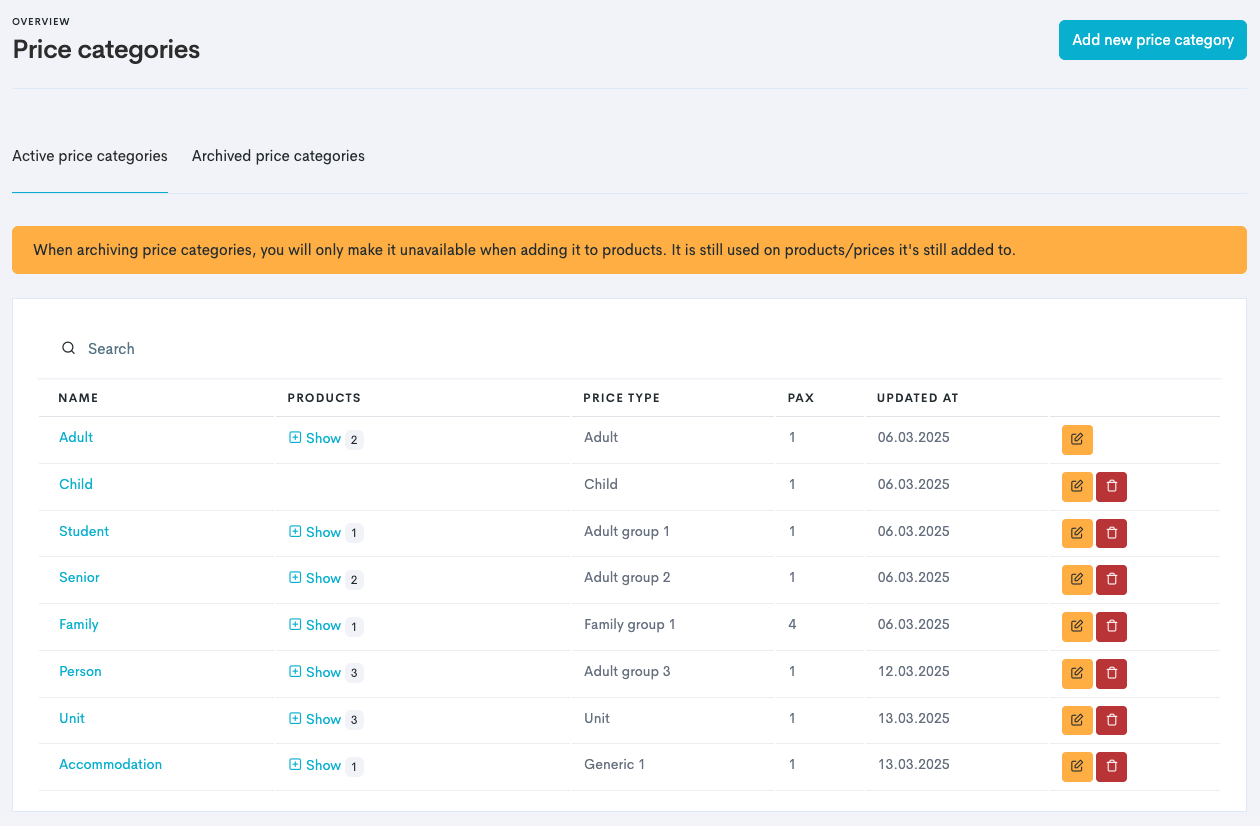
Task: Delete the Person price category
Action: (1111, 673)
